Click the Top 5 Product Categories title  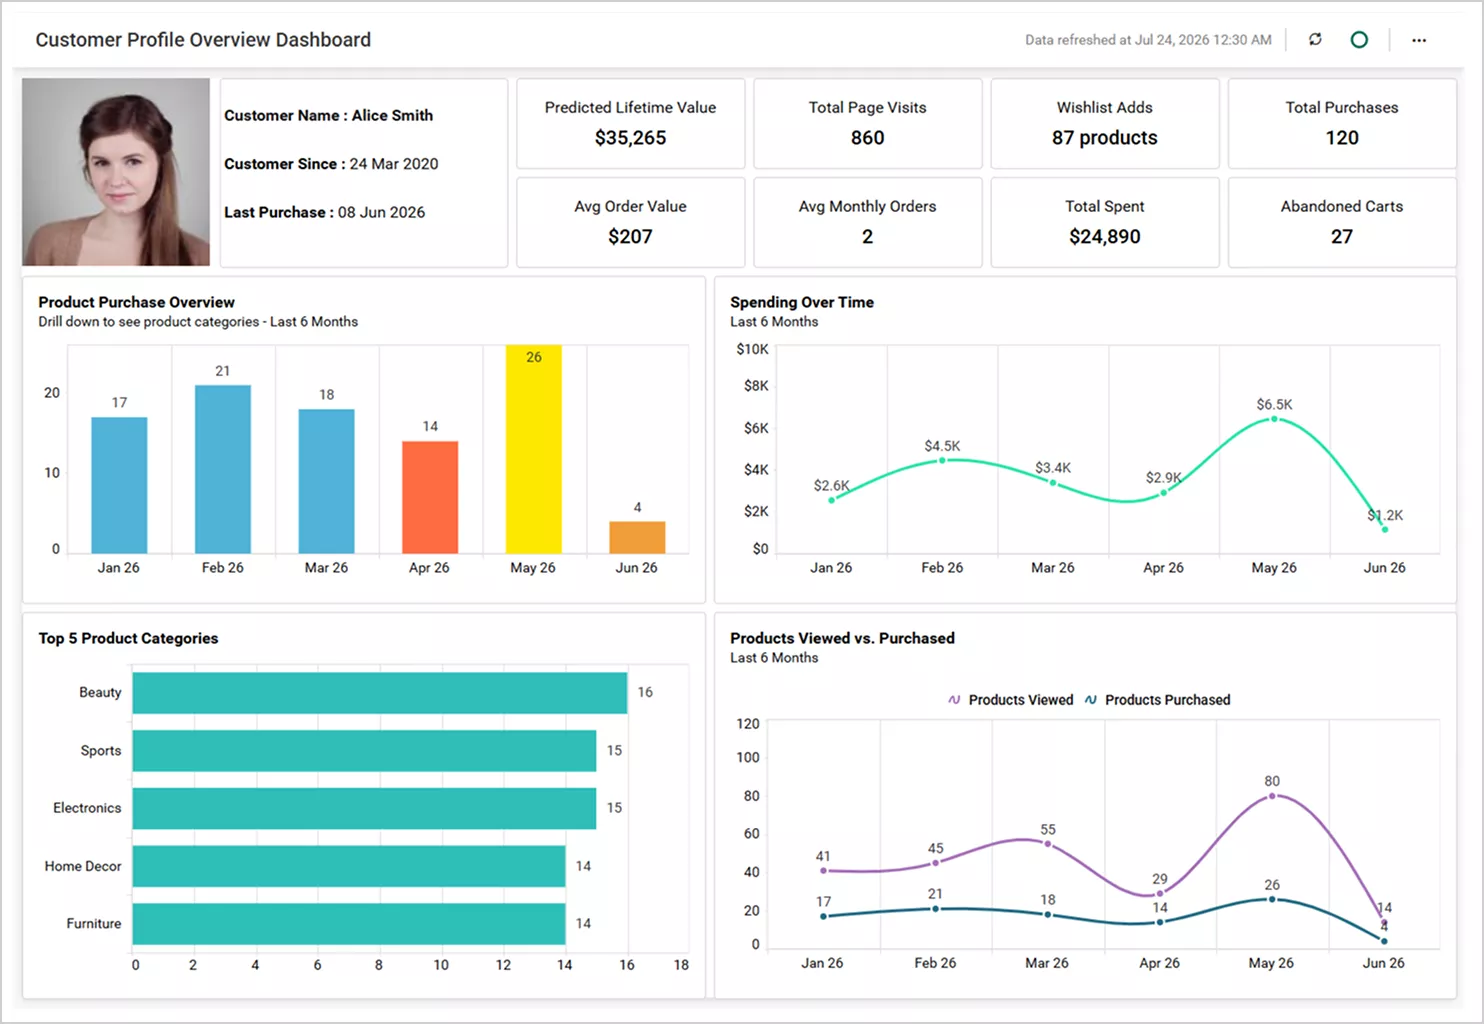(x=128, y=638)
